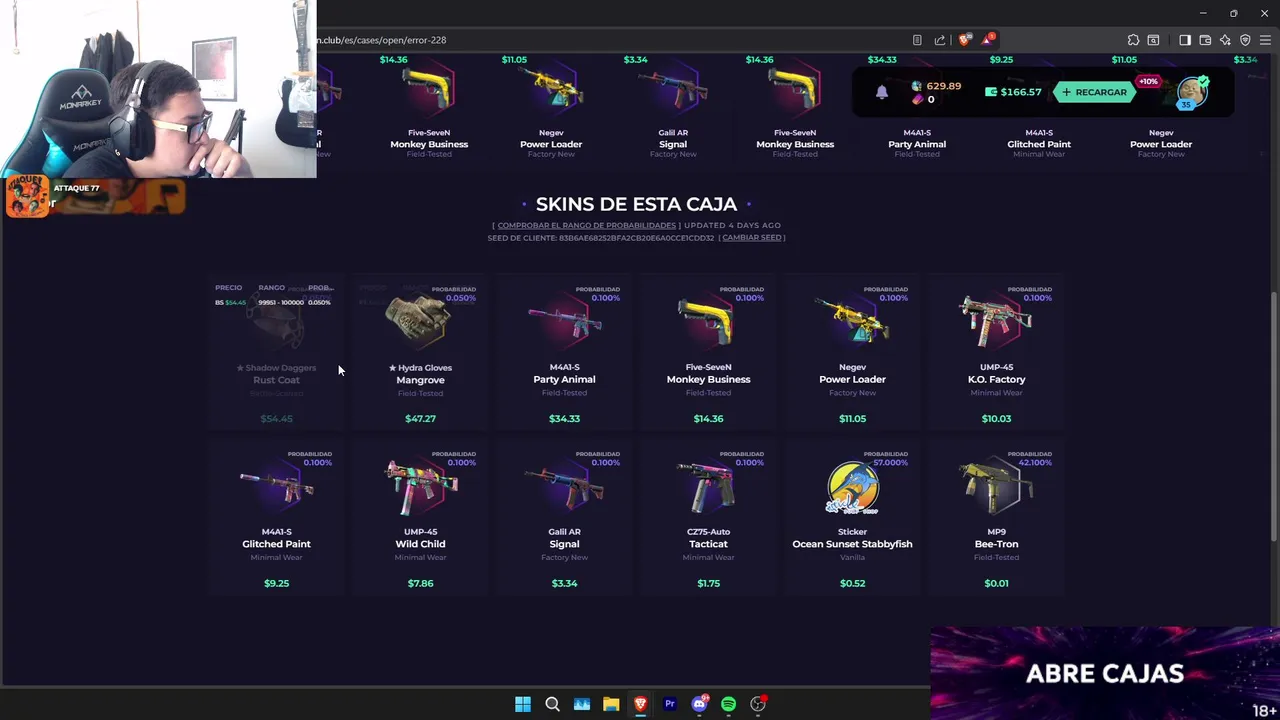Click the wallet balance $166.57

pyautogui.click(x=1013, y=92)
